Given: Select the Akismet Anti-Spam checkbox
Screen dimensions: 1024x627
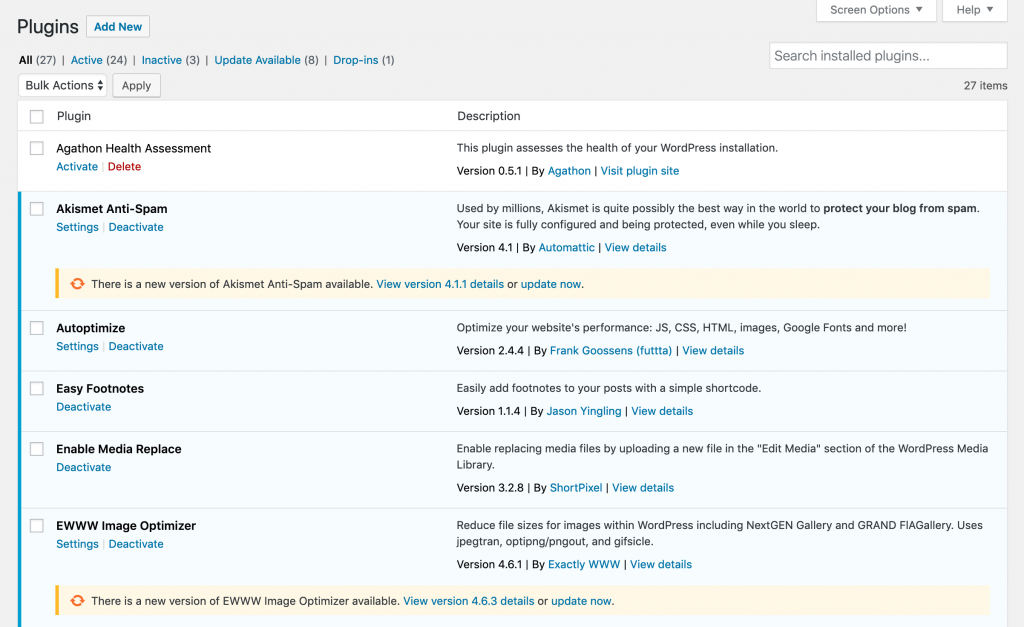Looking at the screenshot, I should pyautogui.click(x=37, y=208).
